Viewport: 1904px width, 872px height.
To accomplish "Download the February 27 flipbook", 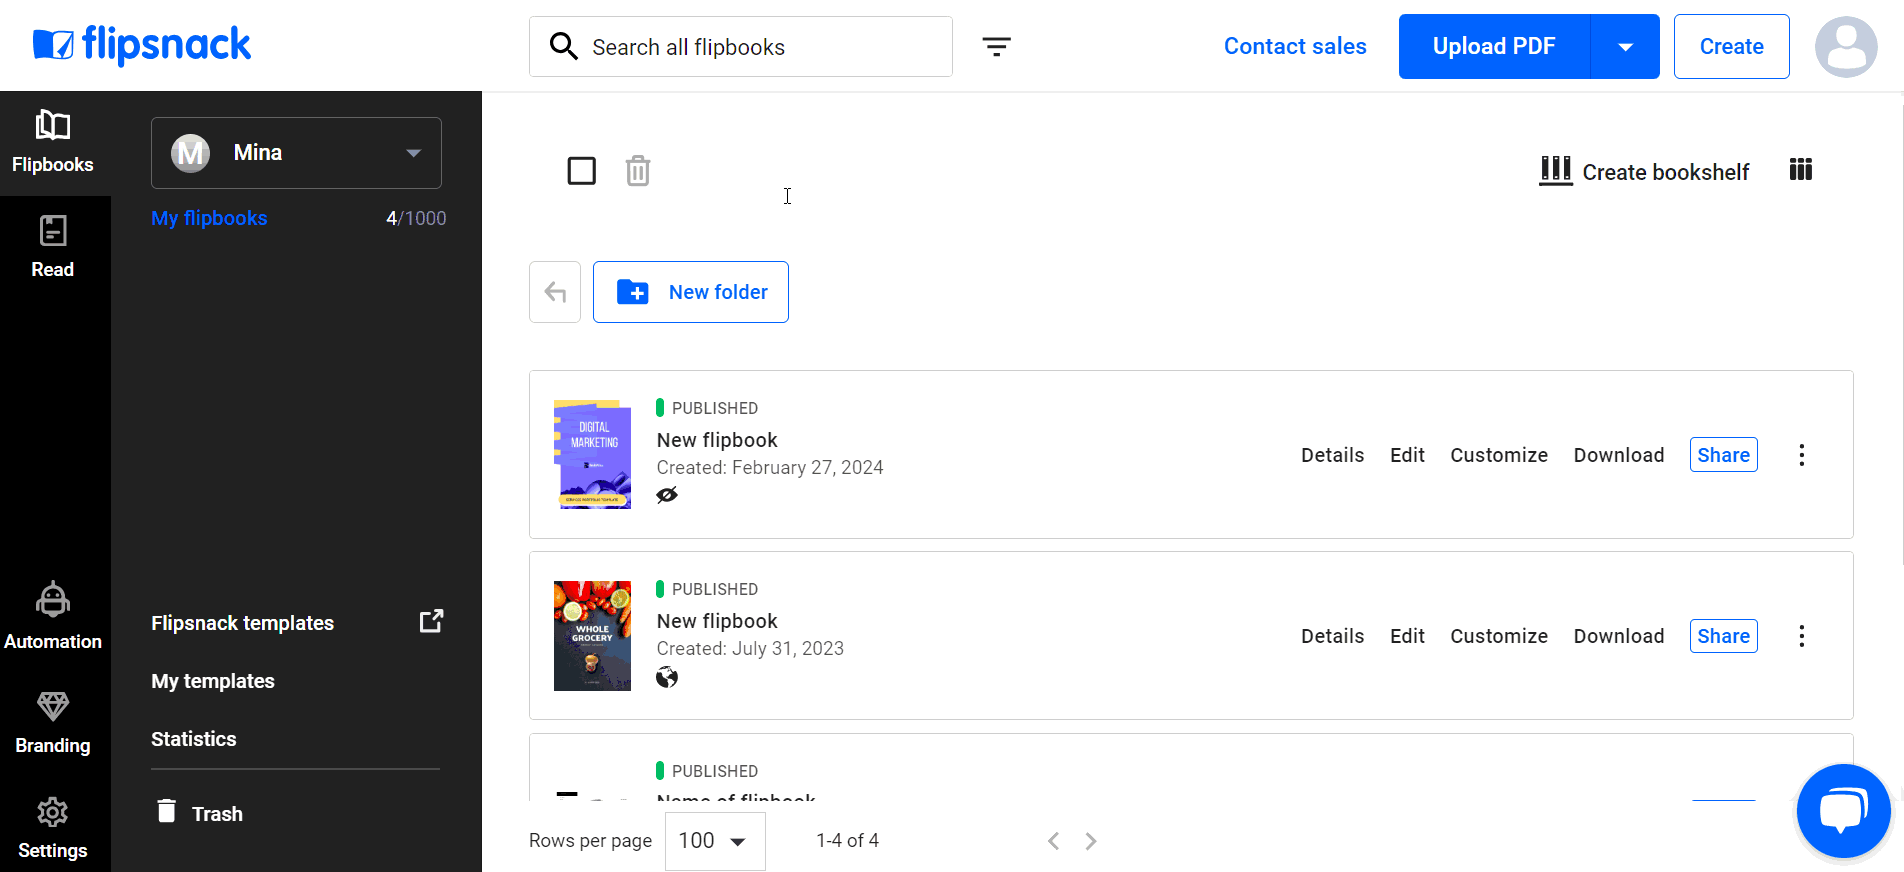I will coord(1619,455).
